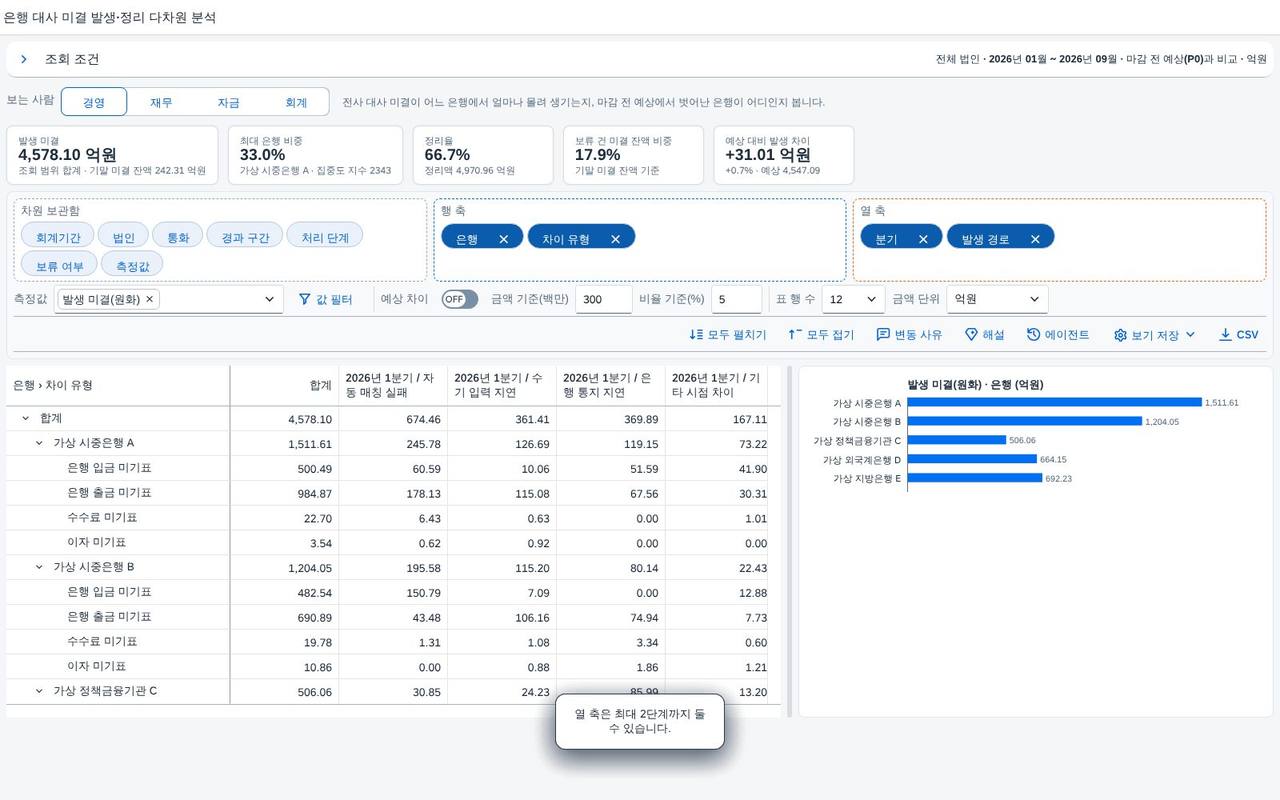The image size is (1280, 800).
Task: Clear the 발생 미결(원화) measure token
Action: pos(150,299)
